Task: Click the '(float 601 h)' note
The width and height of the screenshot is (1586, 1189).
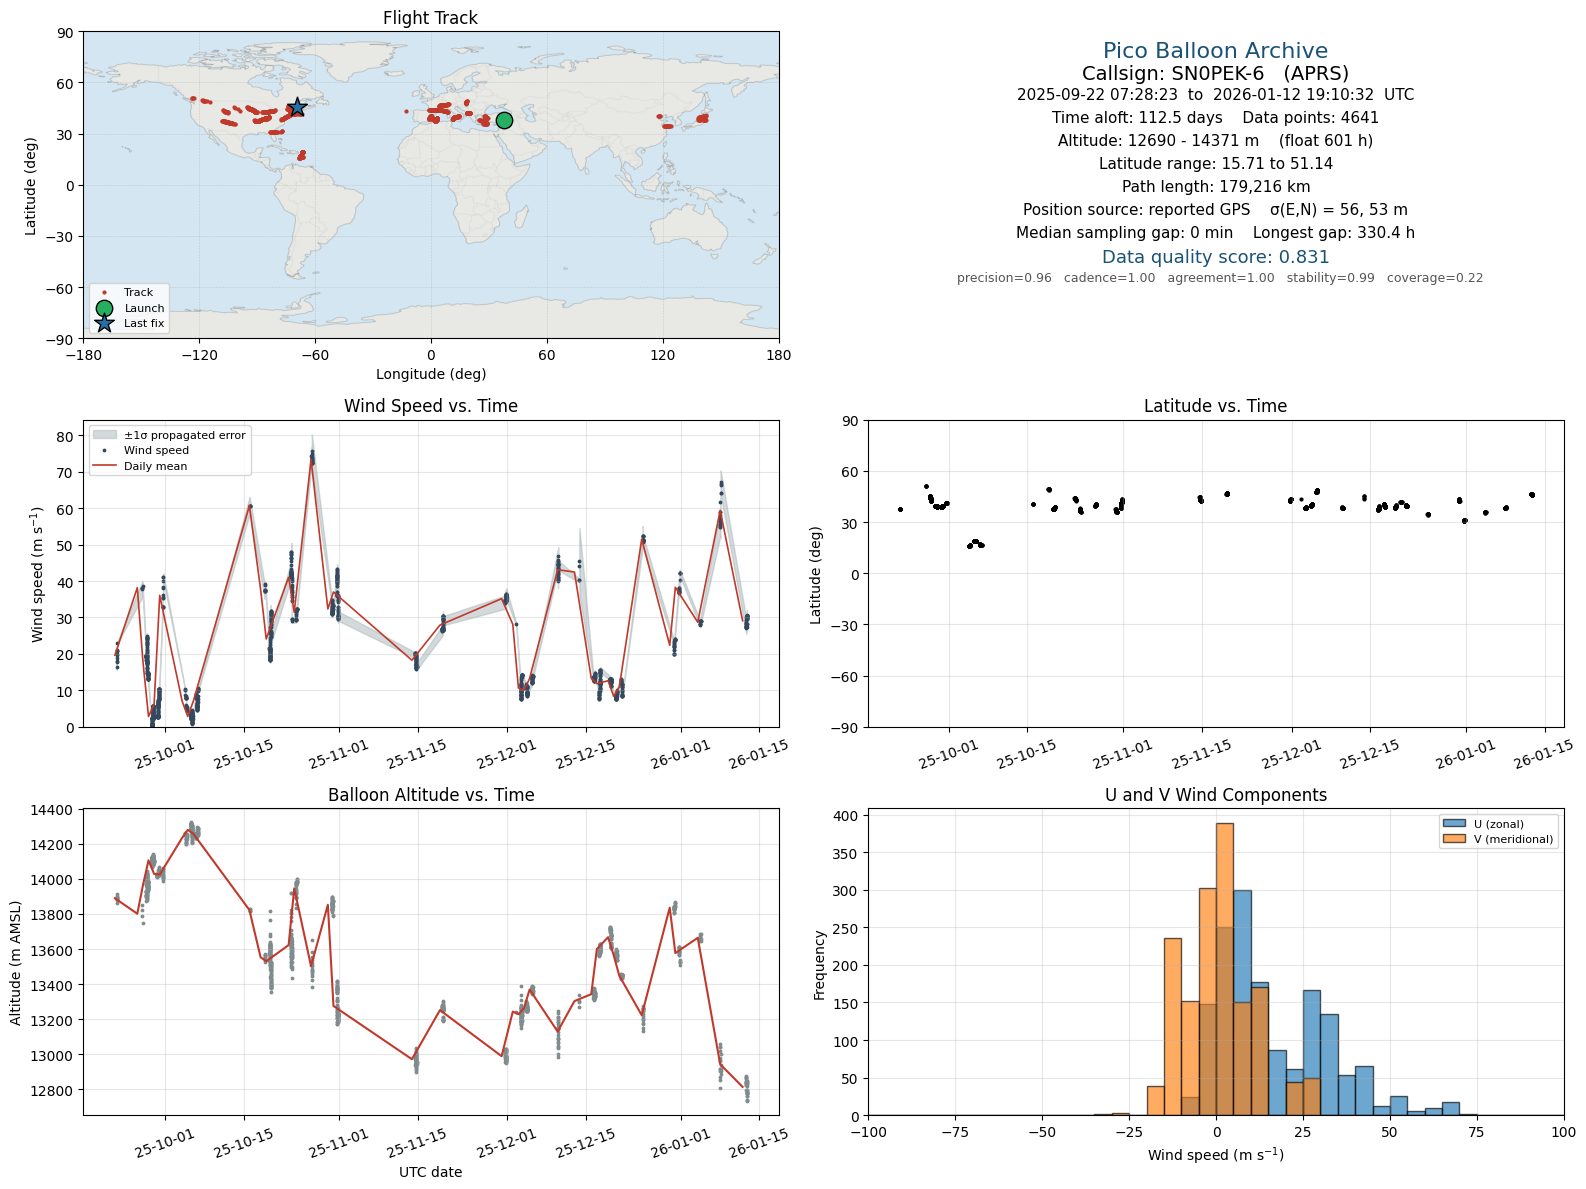Action: [x=1326, y=141]
